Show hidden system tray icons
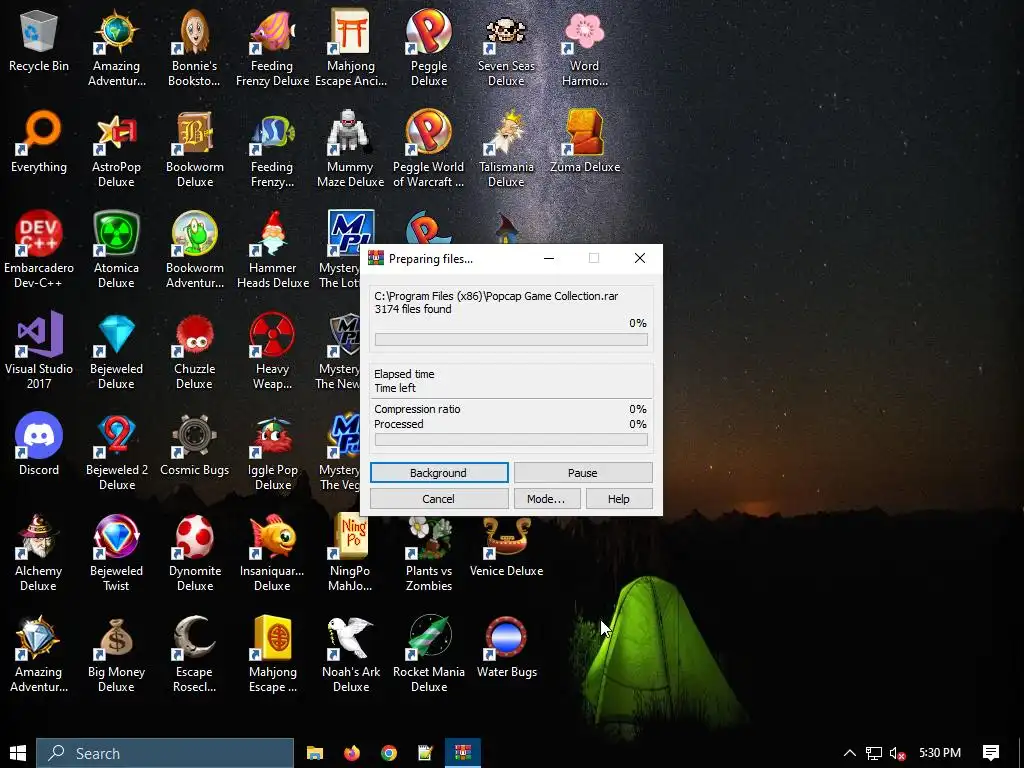The height and width of the screenshot is (768, 1024). [x=850, y=753]
